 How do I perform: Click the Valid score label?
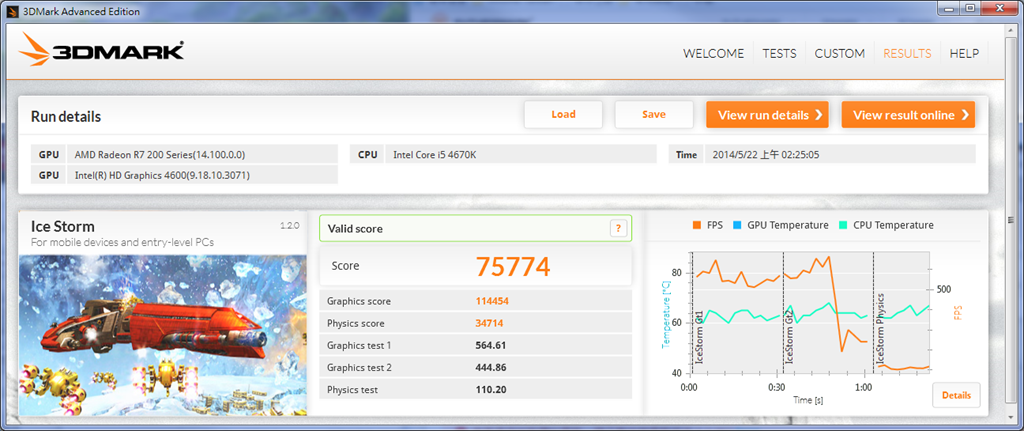point(355,229)
